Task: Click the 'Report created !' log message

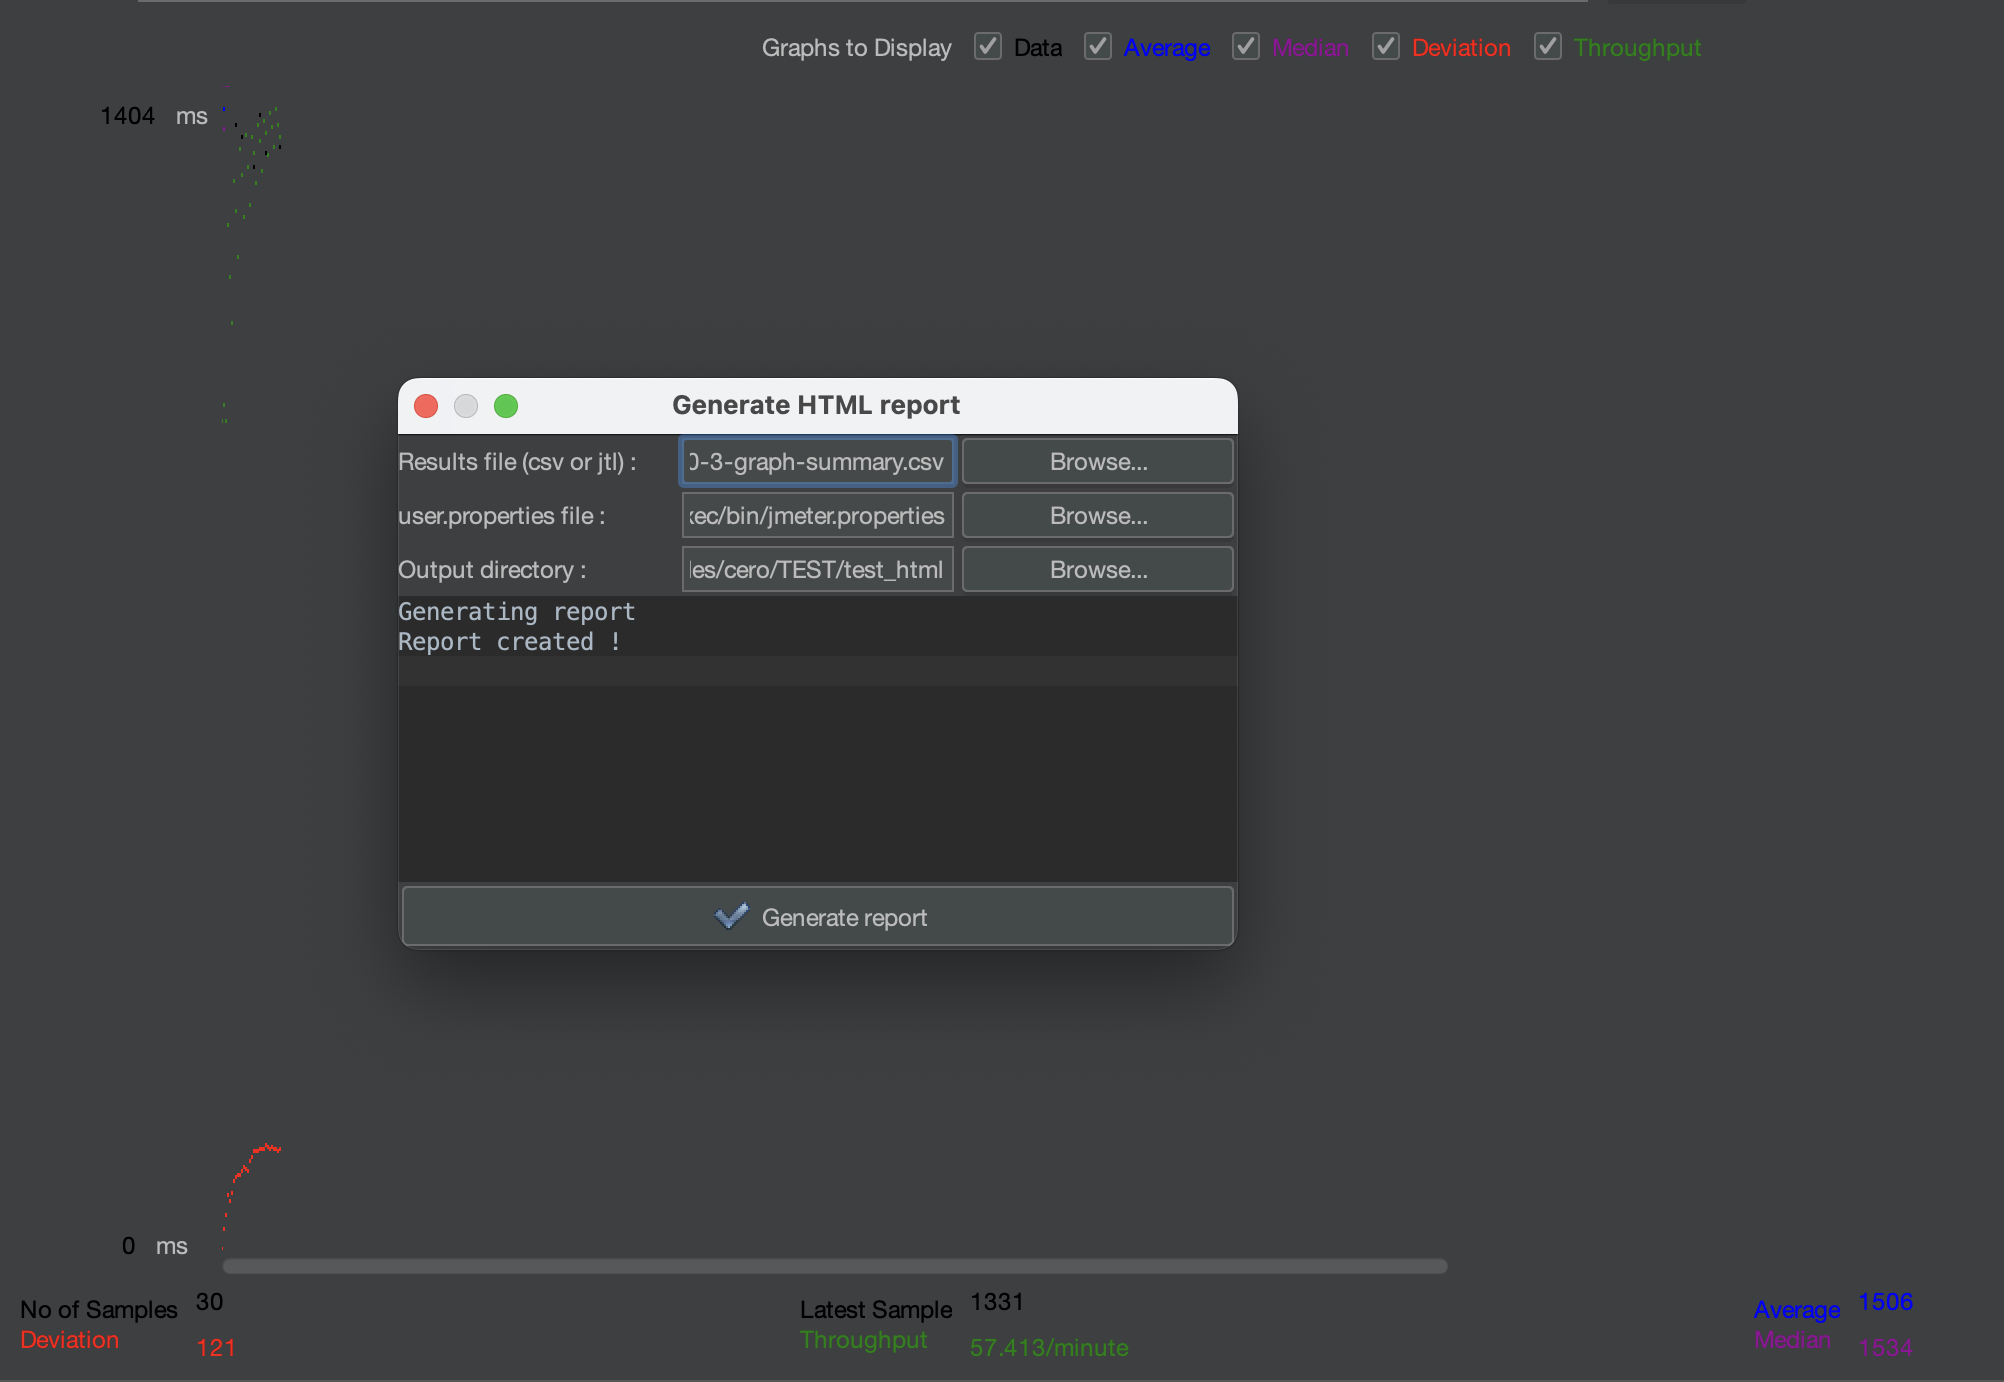Action: tap(509, 642)
